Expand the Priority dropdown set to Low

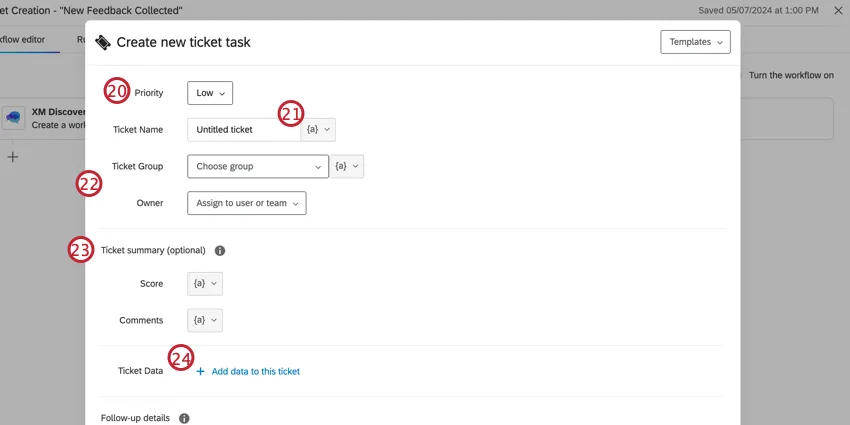pyautogui.click(x=209, y=93)
